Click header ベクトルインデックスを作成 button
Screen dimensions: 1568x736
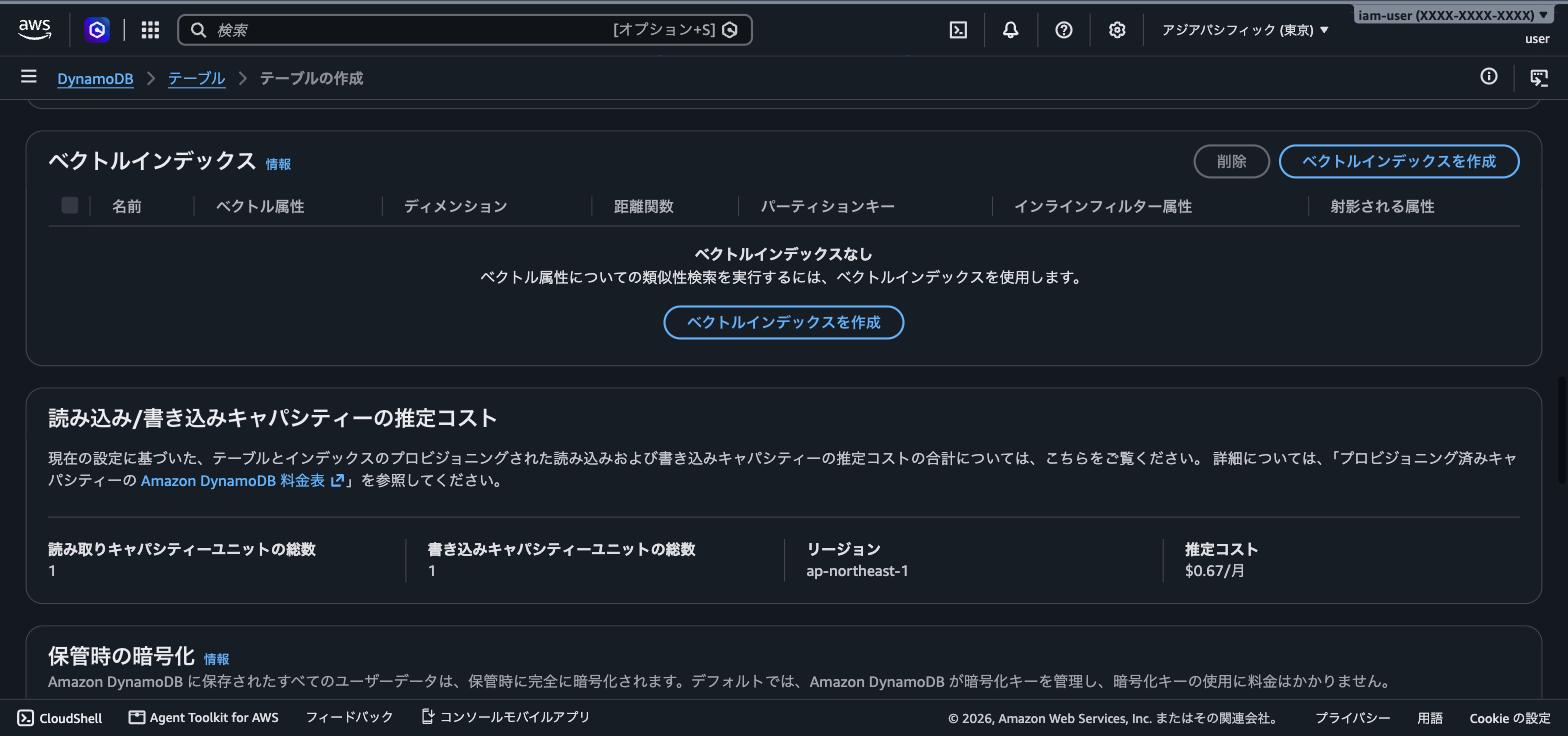coord(1399,161)
